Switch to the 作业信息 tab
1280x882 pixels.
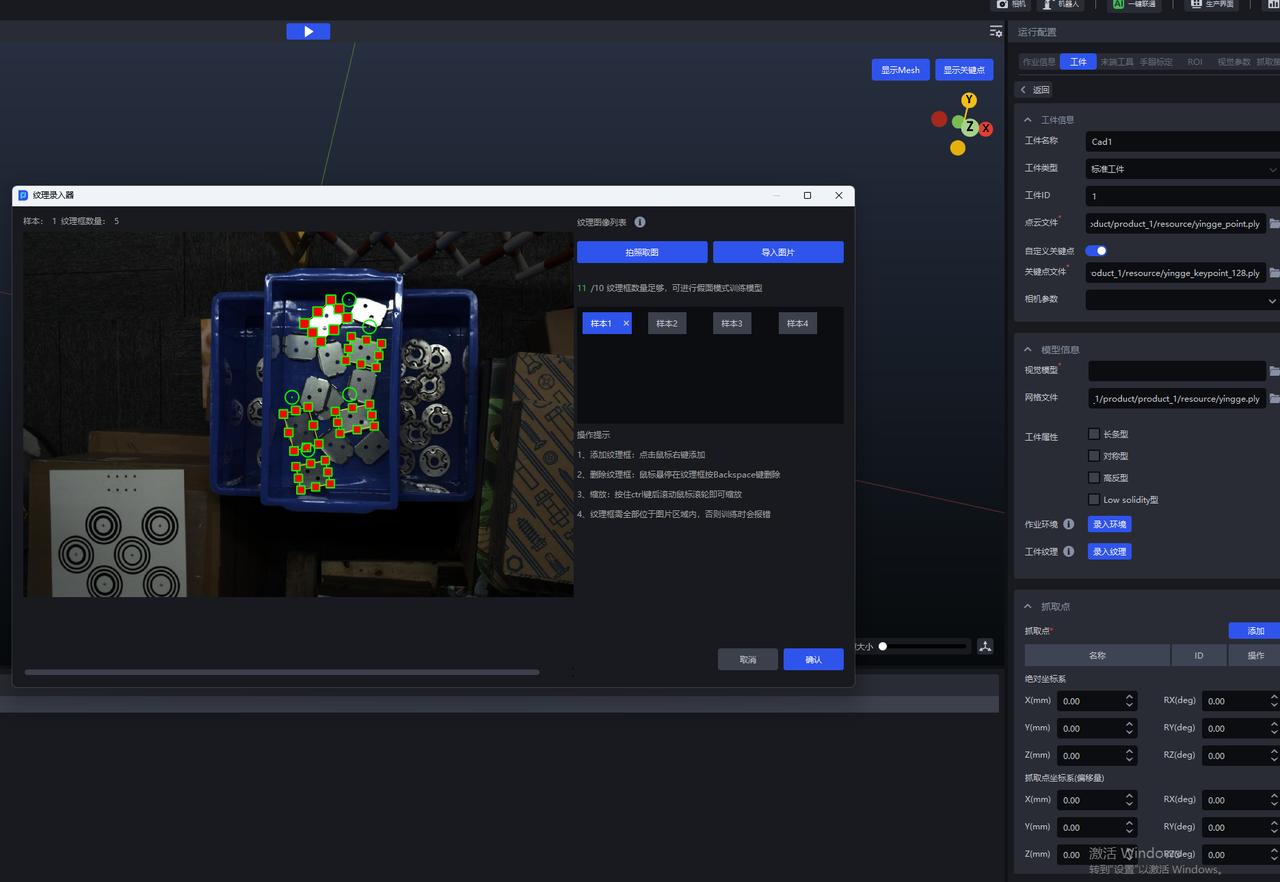click(x=1038, y=62)
